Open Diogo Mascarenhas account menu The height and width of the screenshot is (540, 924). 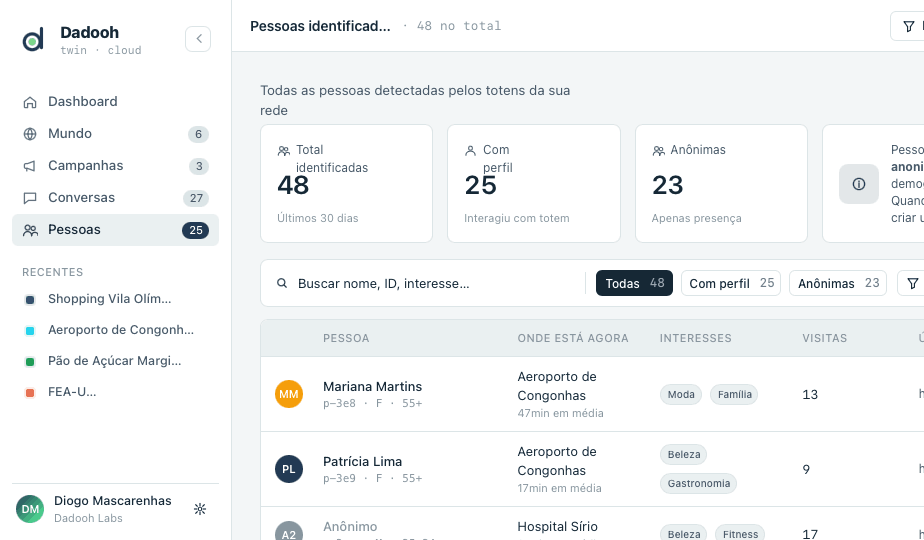(113, 509)
